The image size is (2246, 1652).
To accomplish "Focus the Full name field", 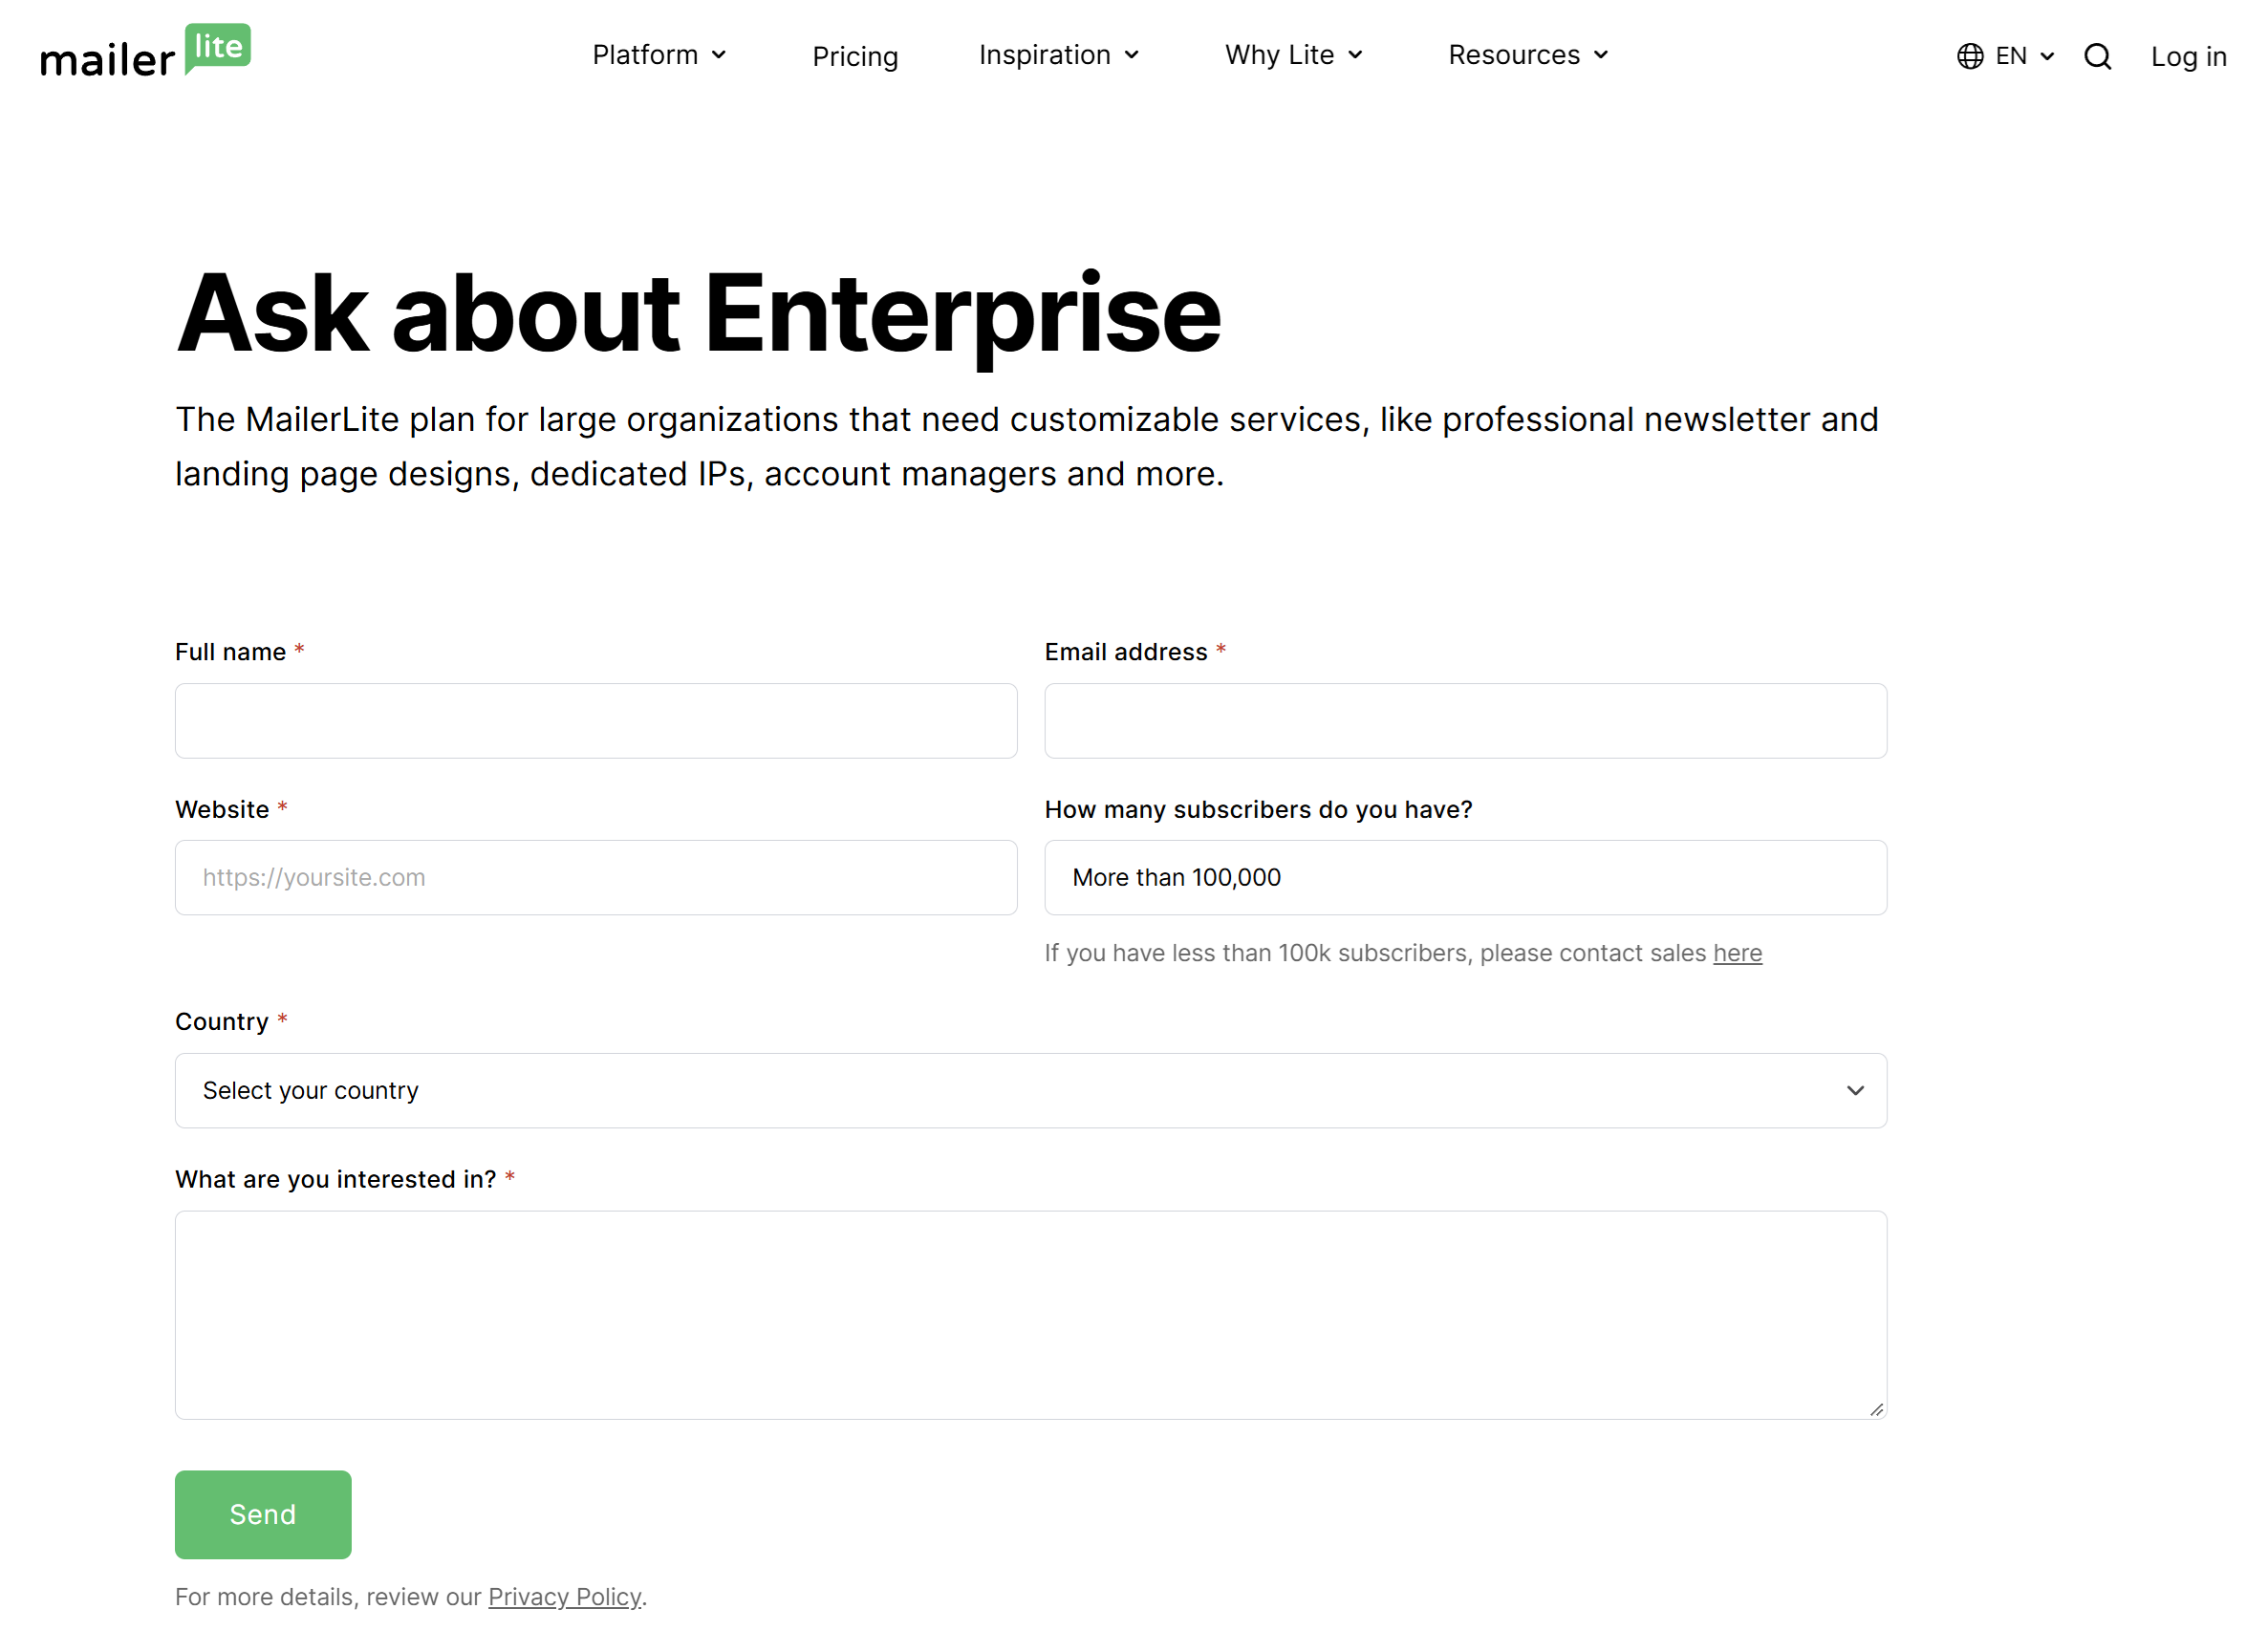I will point(596,721).
